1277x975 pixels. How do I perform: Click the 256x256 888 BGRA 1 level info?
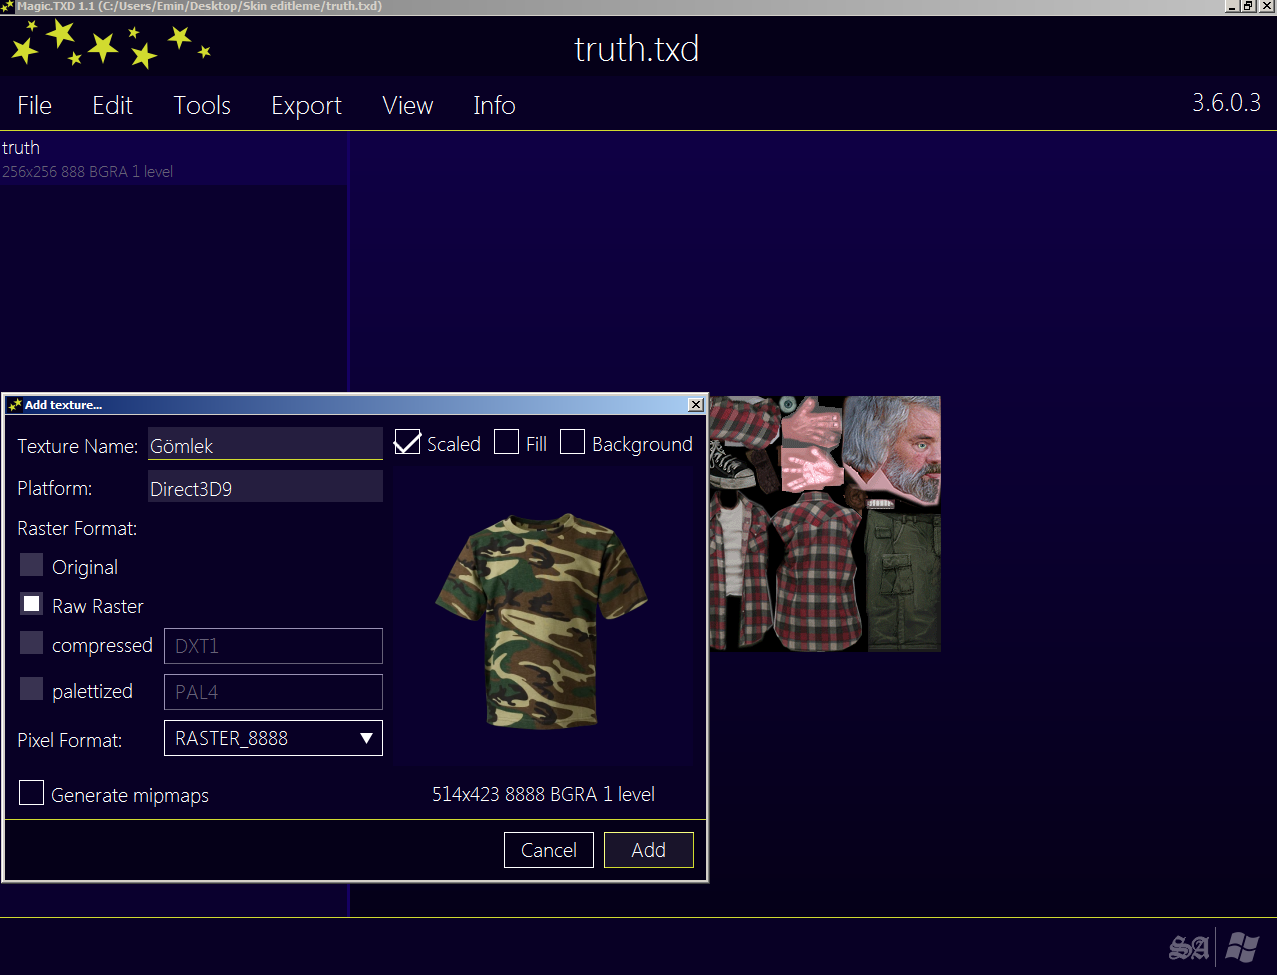point(88,172)
